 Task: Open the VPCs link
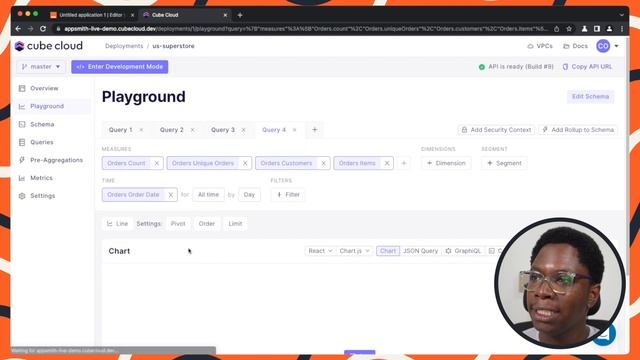(540, 46)
